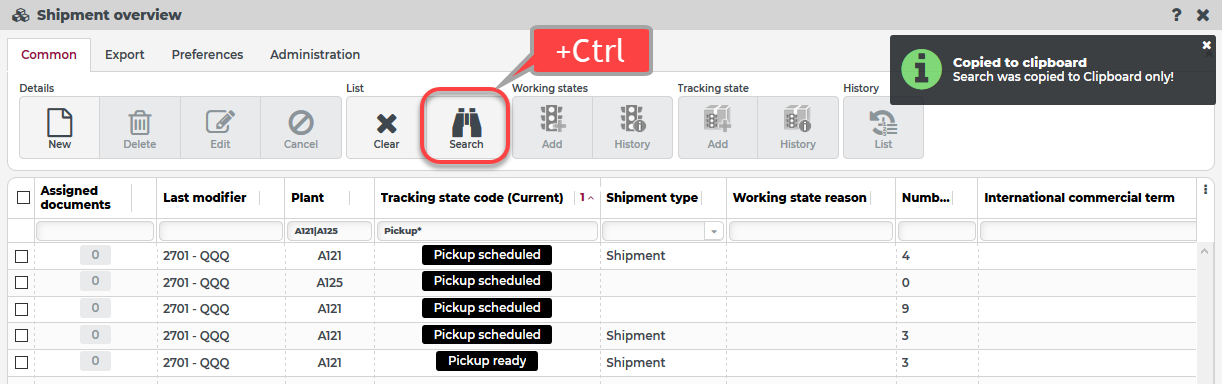Image resolution: width=1222 pixels, height=384 pixels.
Task: Switch to the Export tab
Action: (125, 55)
